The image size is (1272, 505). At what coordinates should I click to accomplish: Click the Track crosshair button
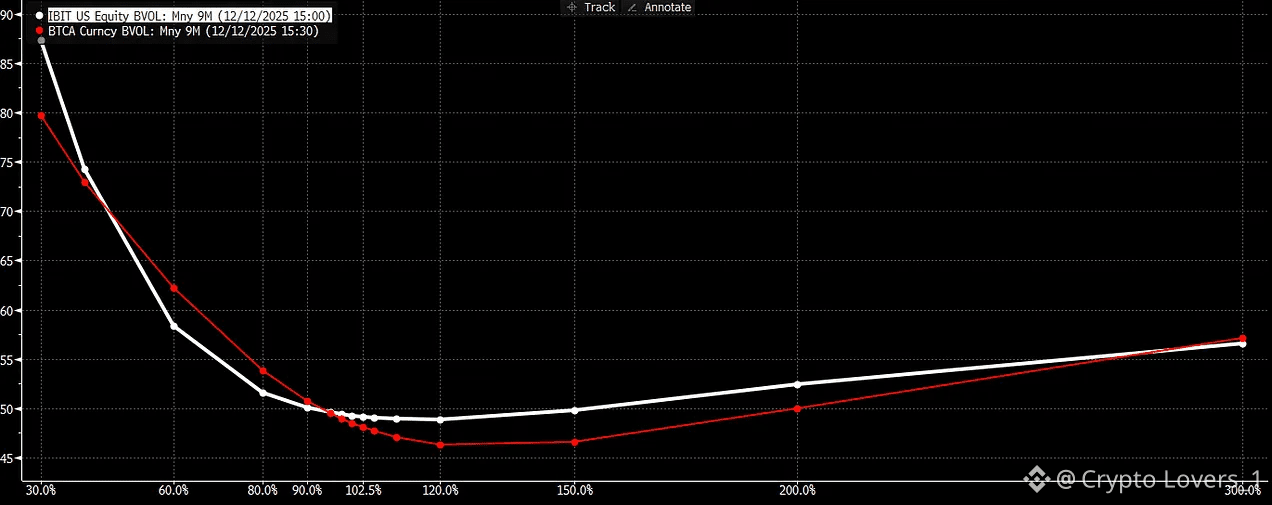(x=591, y=7)
